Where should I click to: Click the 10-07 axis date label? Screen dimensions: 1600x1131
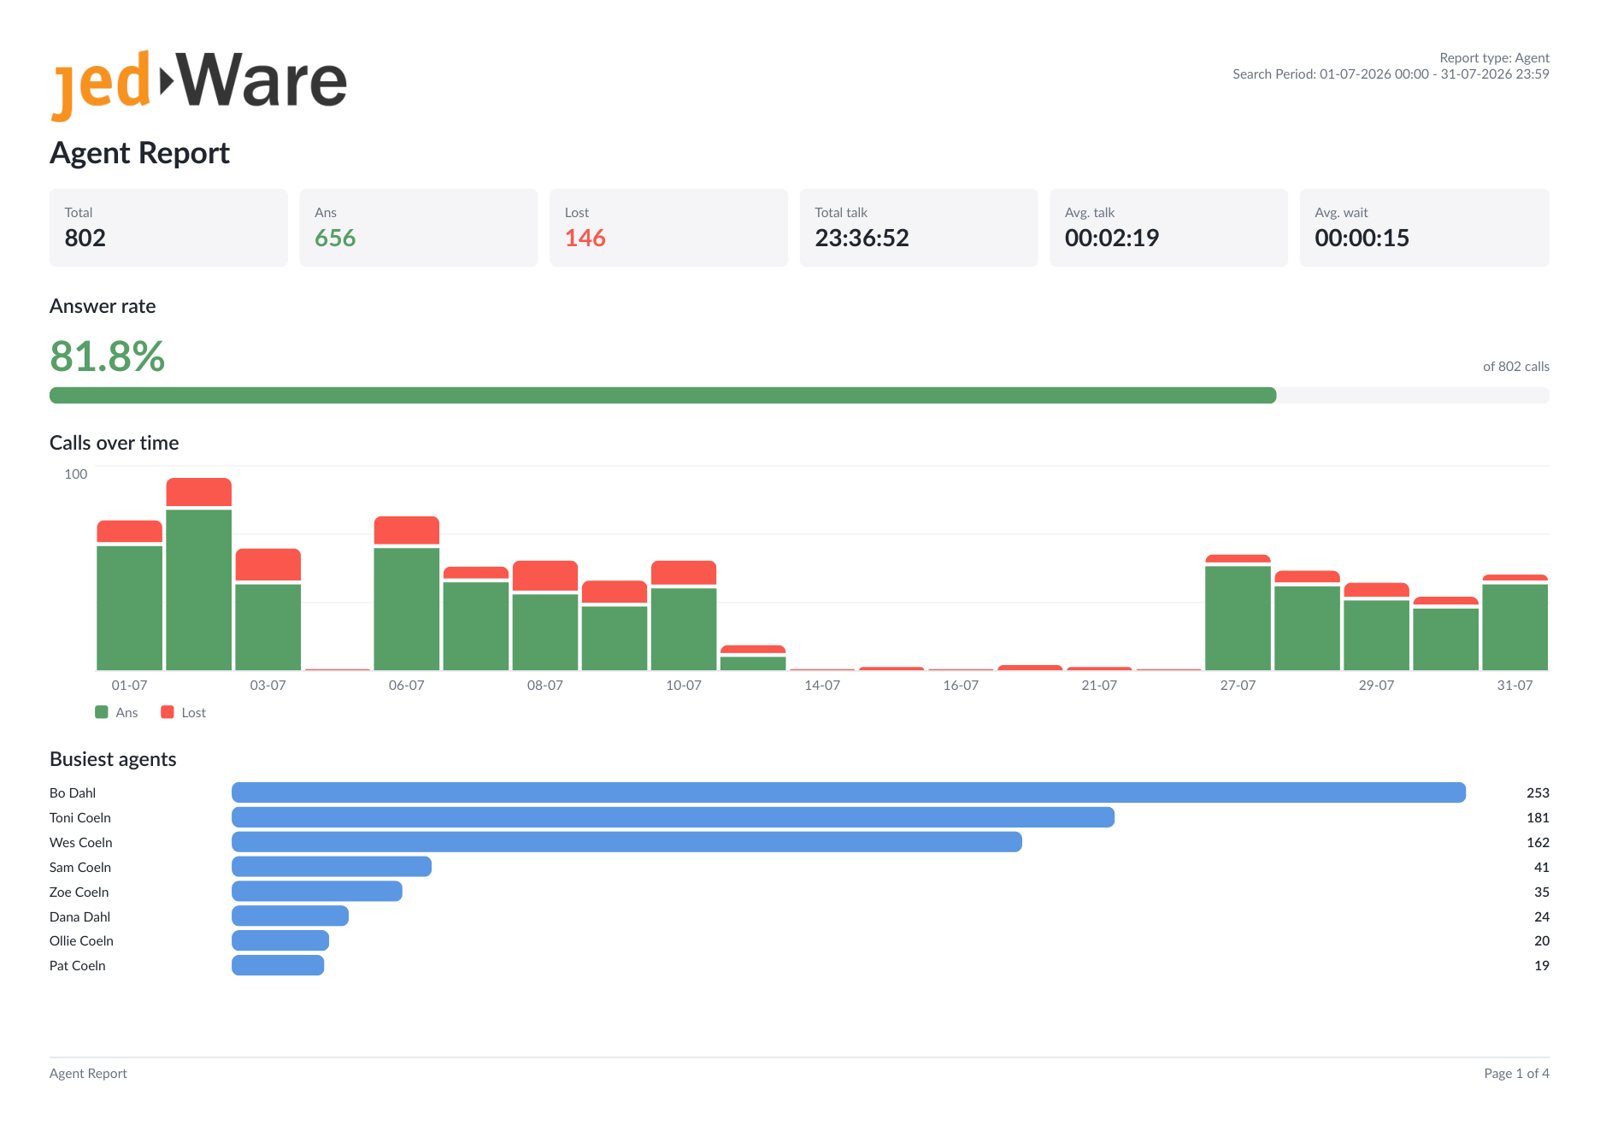pyautogui.click(x=684, y=685)
